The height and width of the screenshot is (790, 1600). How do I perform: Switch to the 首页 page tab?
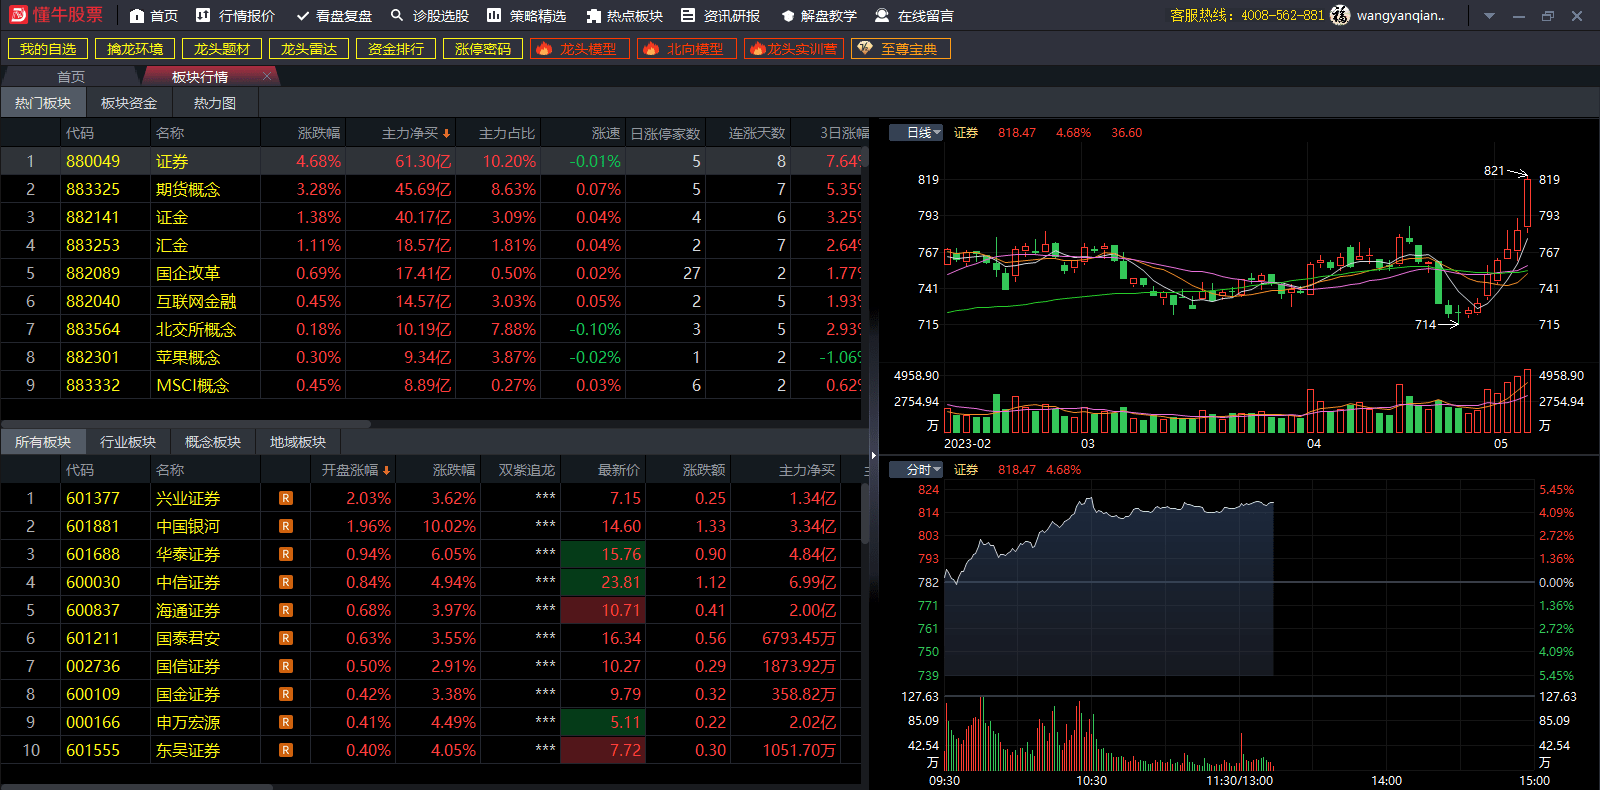click(70, 77)
